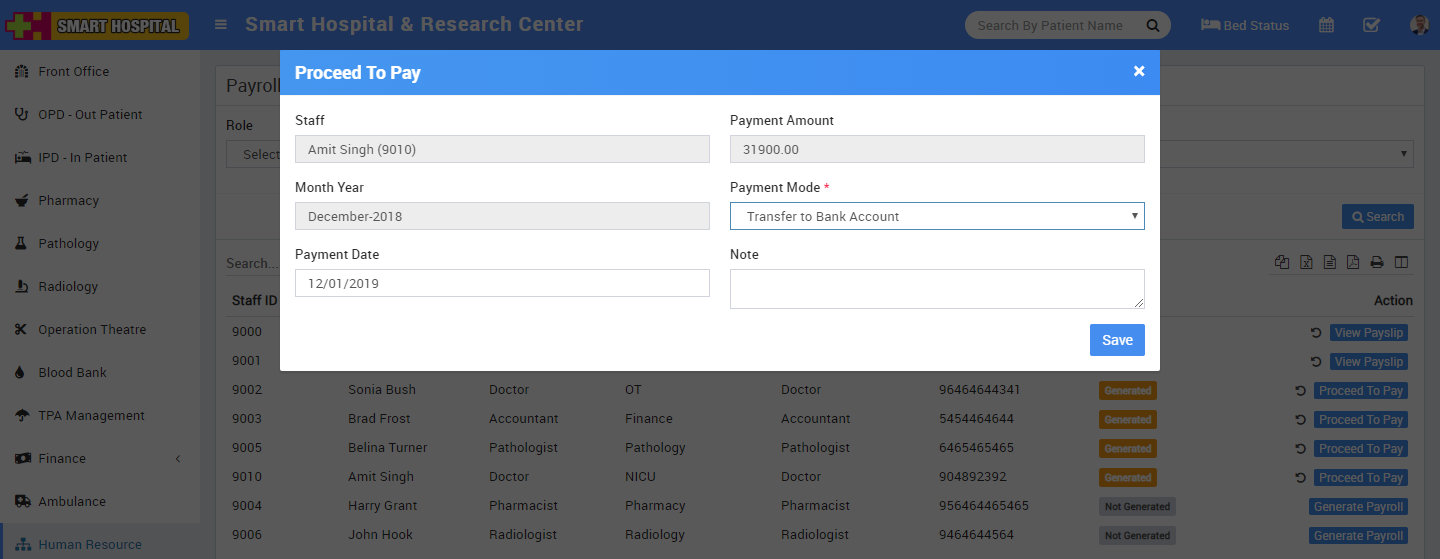Click the columns visibility icon above table

click(x=1401, y=263)
